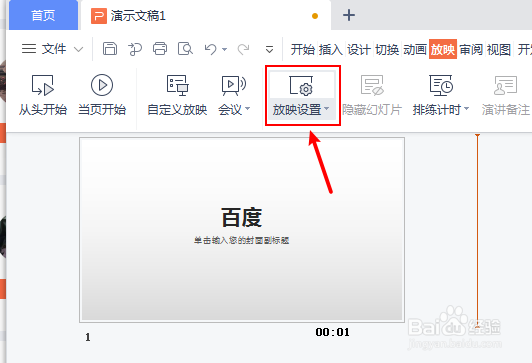
Task: Click the subtitle placeholder 单击输入您的封面副标题
Action: pyautogui.click(x=242, y=241)
